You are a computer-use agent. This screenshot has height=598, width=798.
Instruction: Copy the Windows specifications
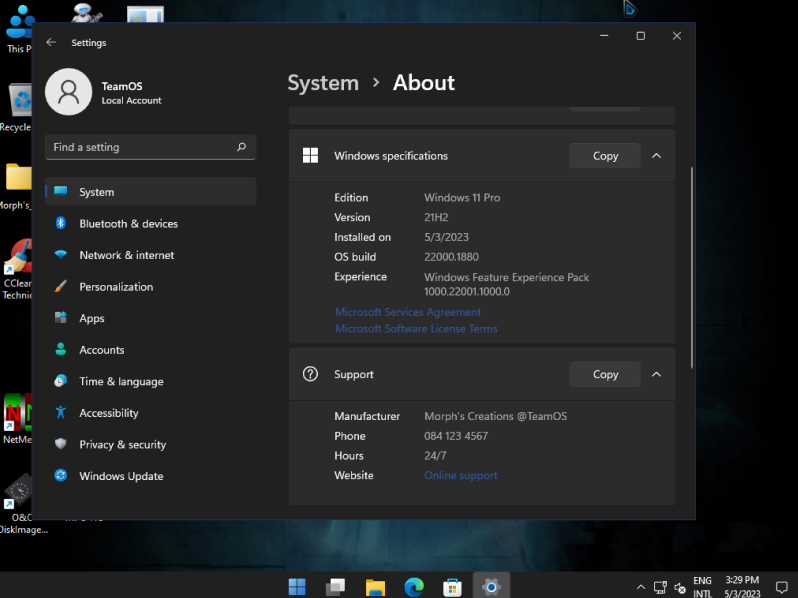(x=605, y=156)
